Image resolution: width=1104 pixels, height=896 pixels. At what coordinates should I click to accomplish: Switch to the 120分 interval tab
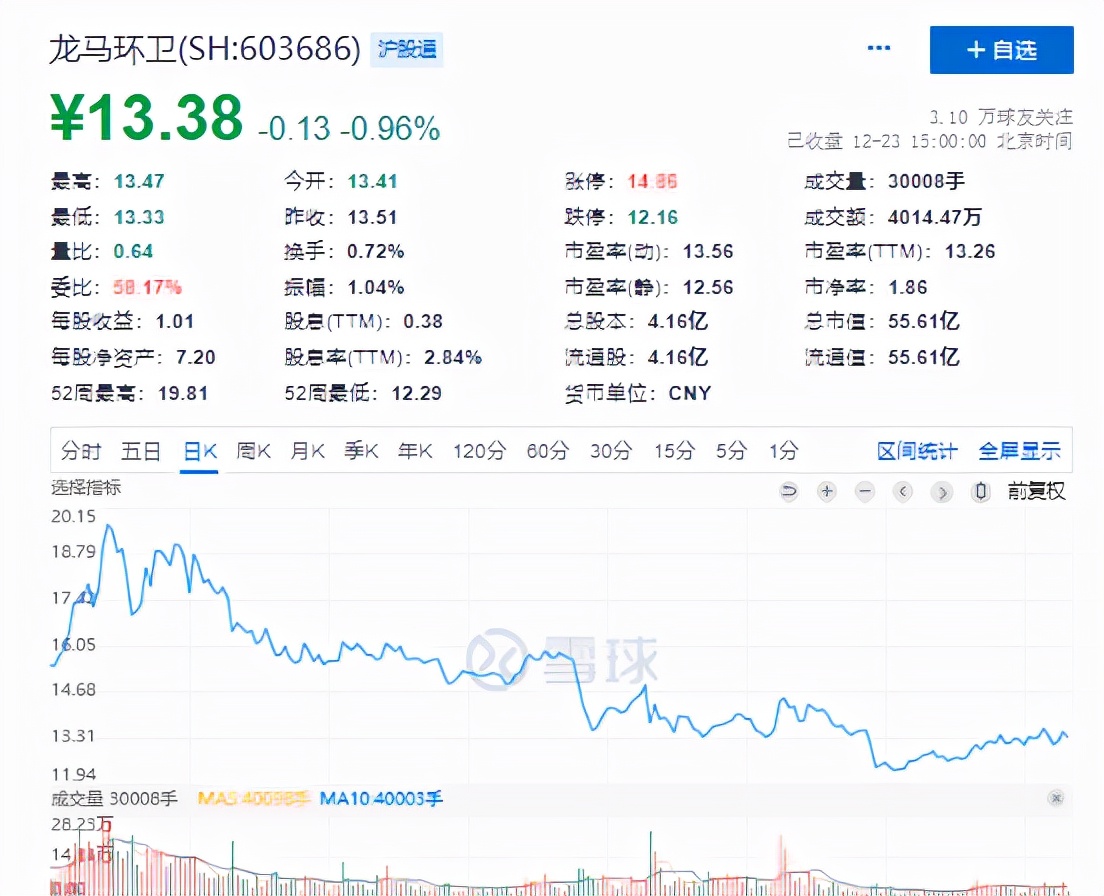click(479, 450)
